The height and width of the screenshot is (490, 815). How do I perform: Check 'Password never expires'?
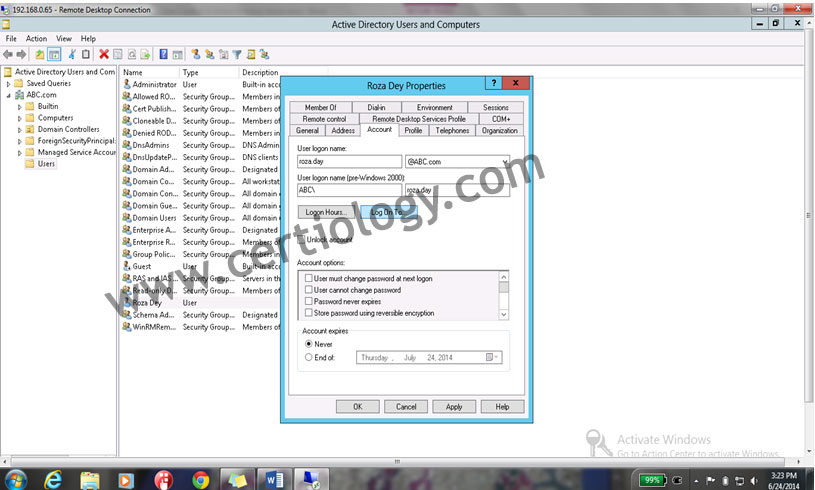[308, 301]
